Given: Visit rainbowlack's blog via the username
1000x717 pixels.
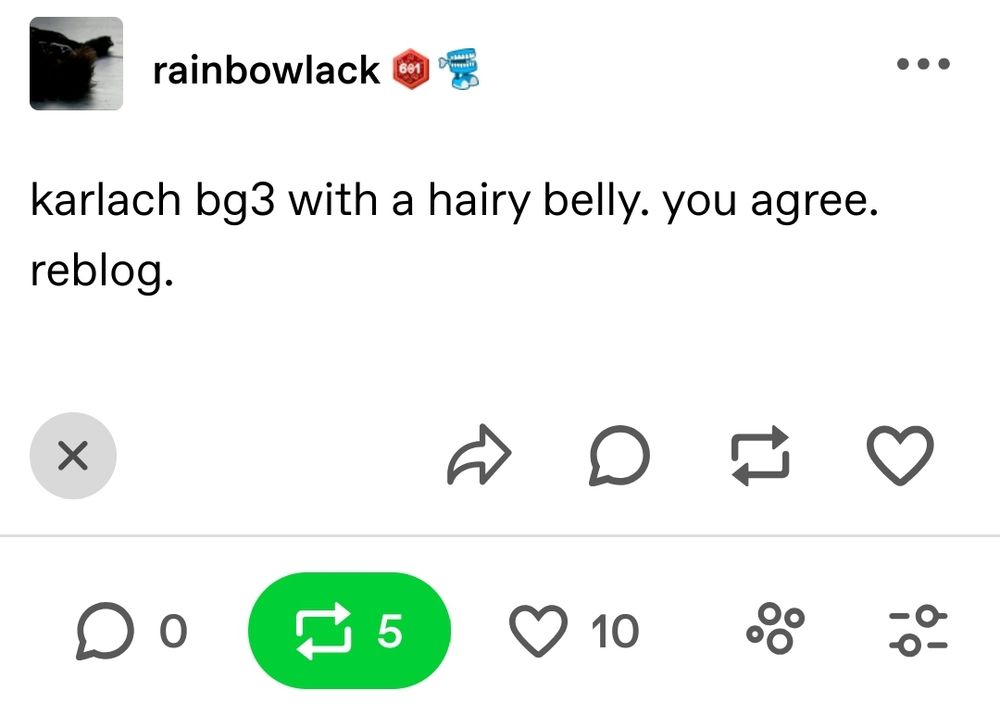Looking at the screenshot, I should coord(264,68).
